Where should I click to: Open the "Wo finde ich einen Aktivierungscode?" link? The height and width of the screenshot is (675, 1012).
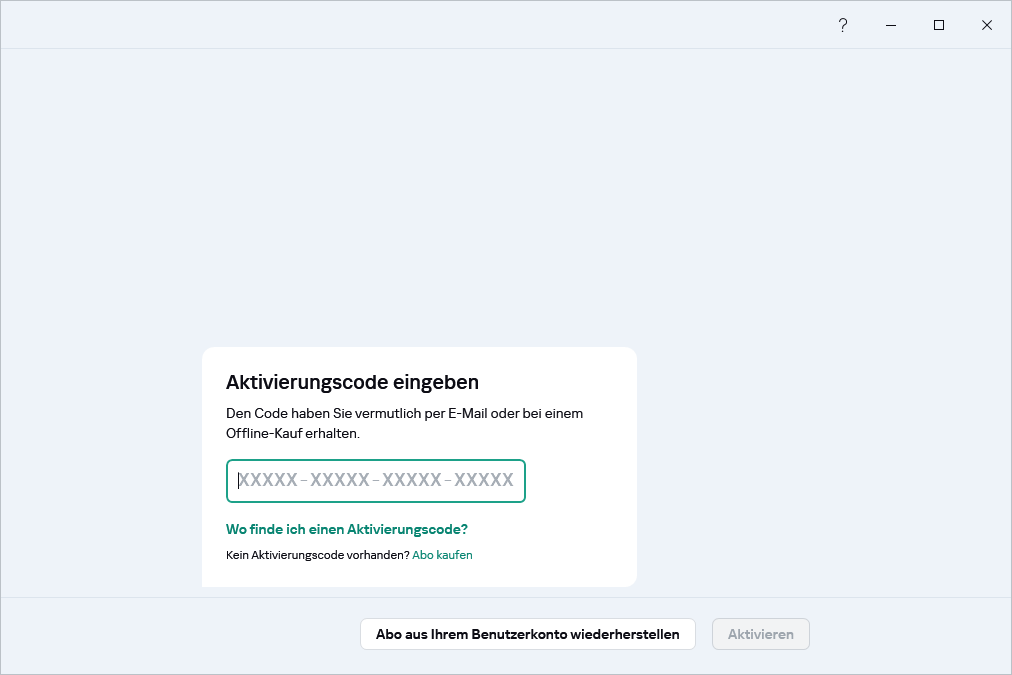[x=346, y=529]
